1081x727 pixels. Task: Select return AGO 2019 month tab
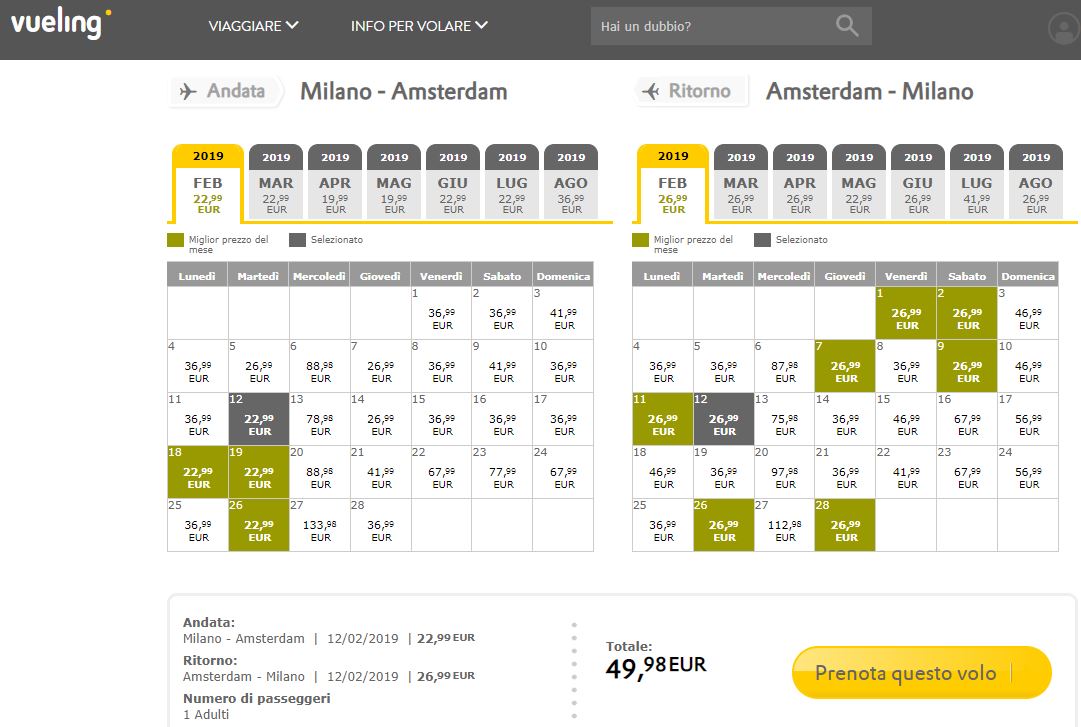tap(1035, 183)
